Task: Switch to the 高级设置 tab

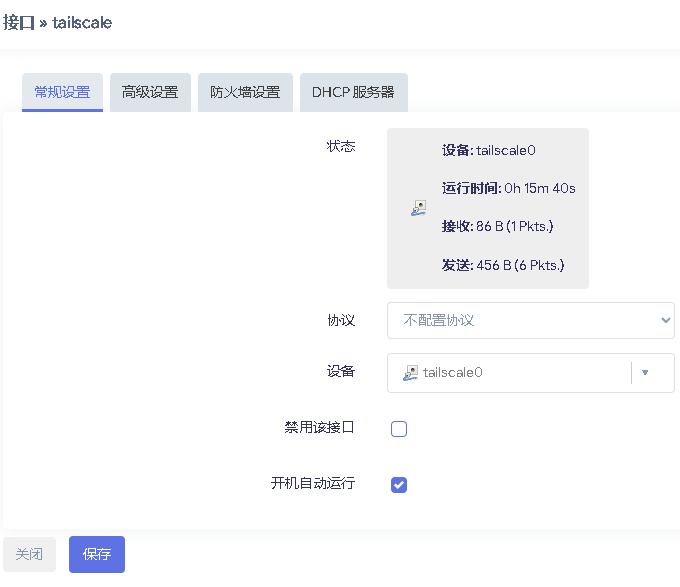Action: point(150,92)
